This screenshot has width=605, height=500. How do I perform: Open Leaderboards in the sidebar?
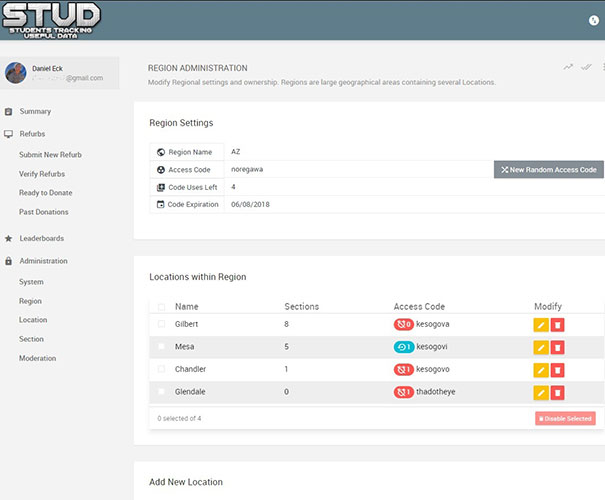click(41, 239)
